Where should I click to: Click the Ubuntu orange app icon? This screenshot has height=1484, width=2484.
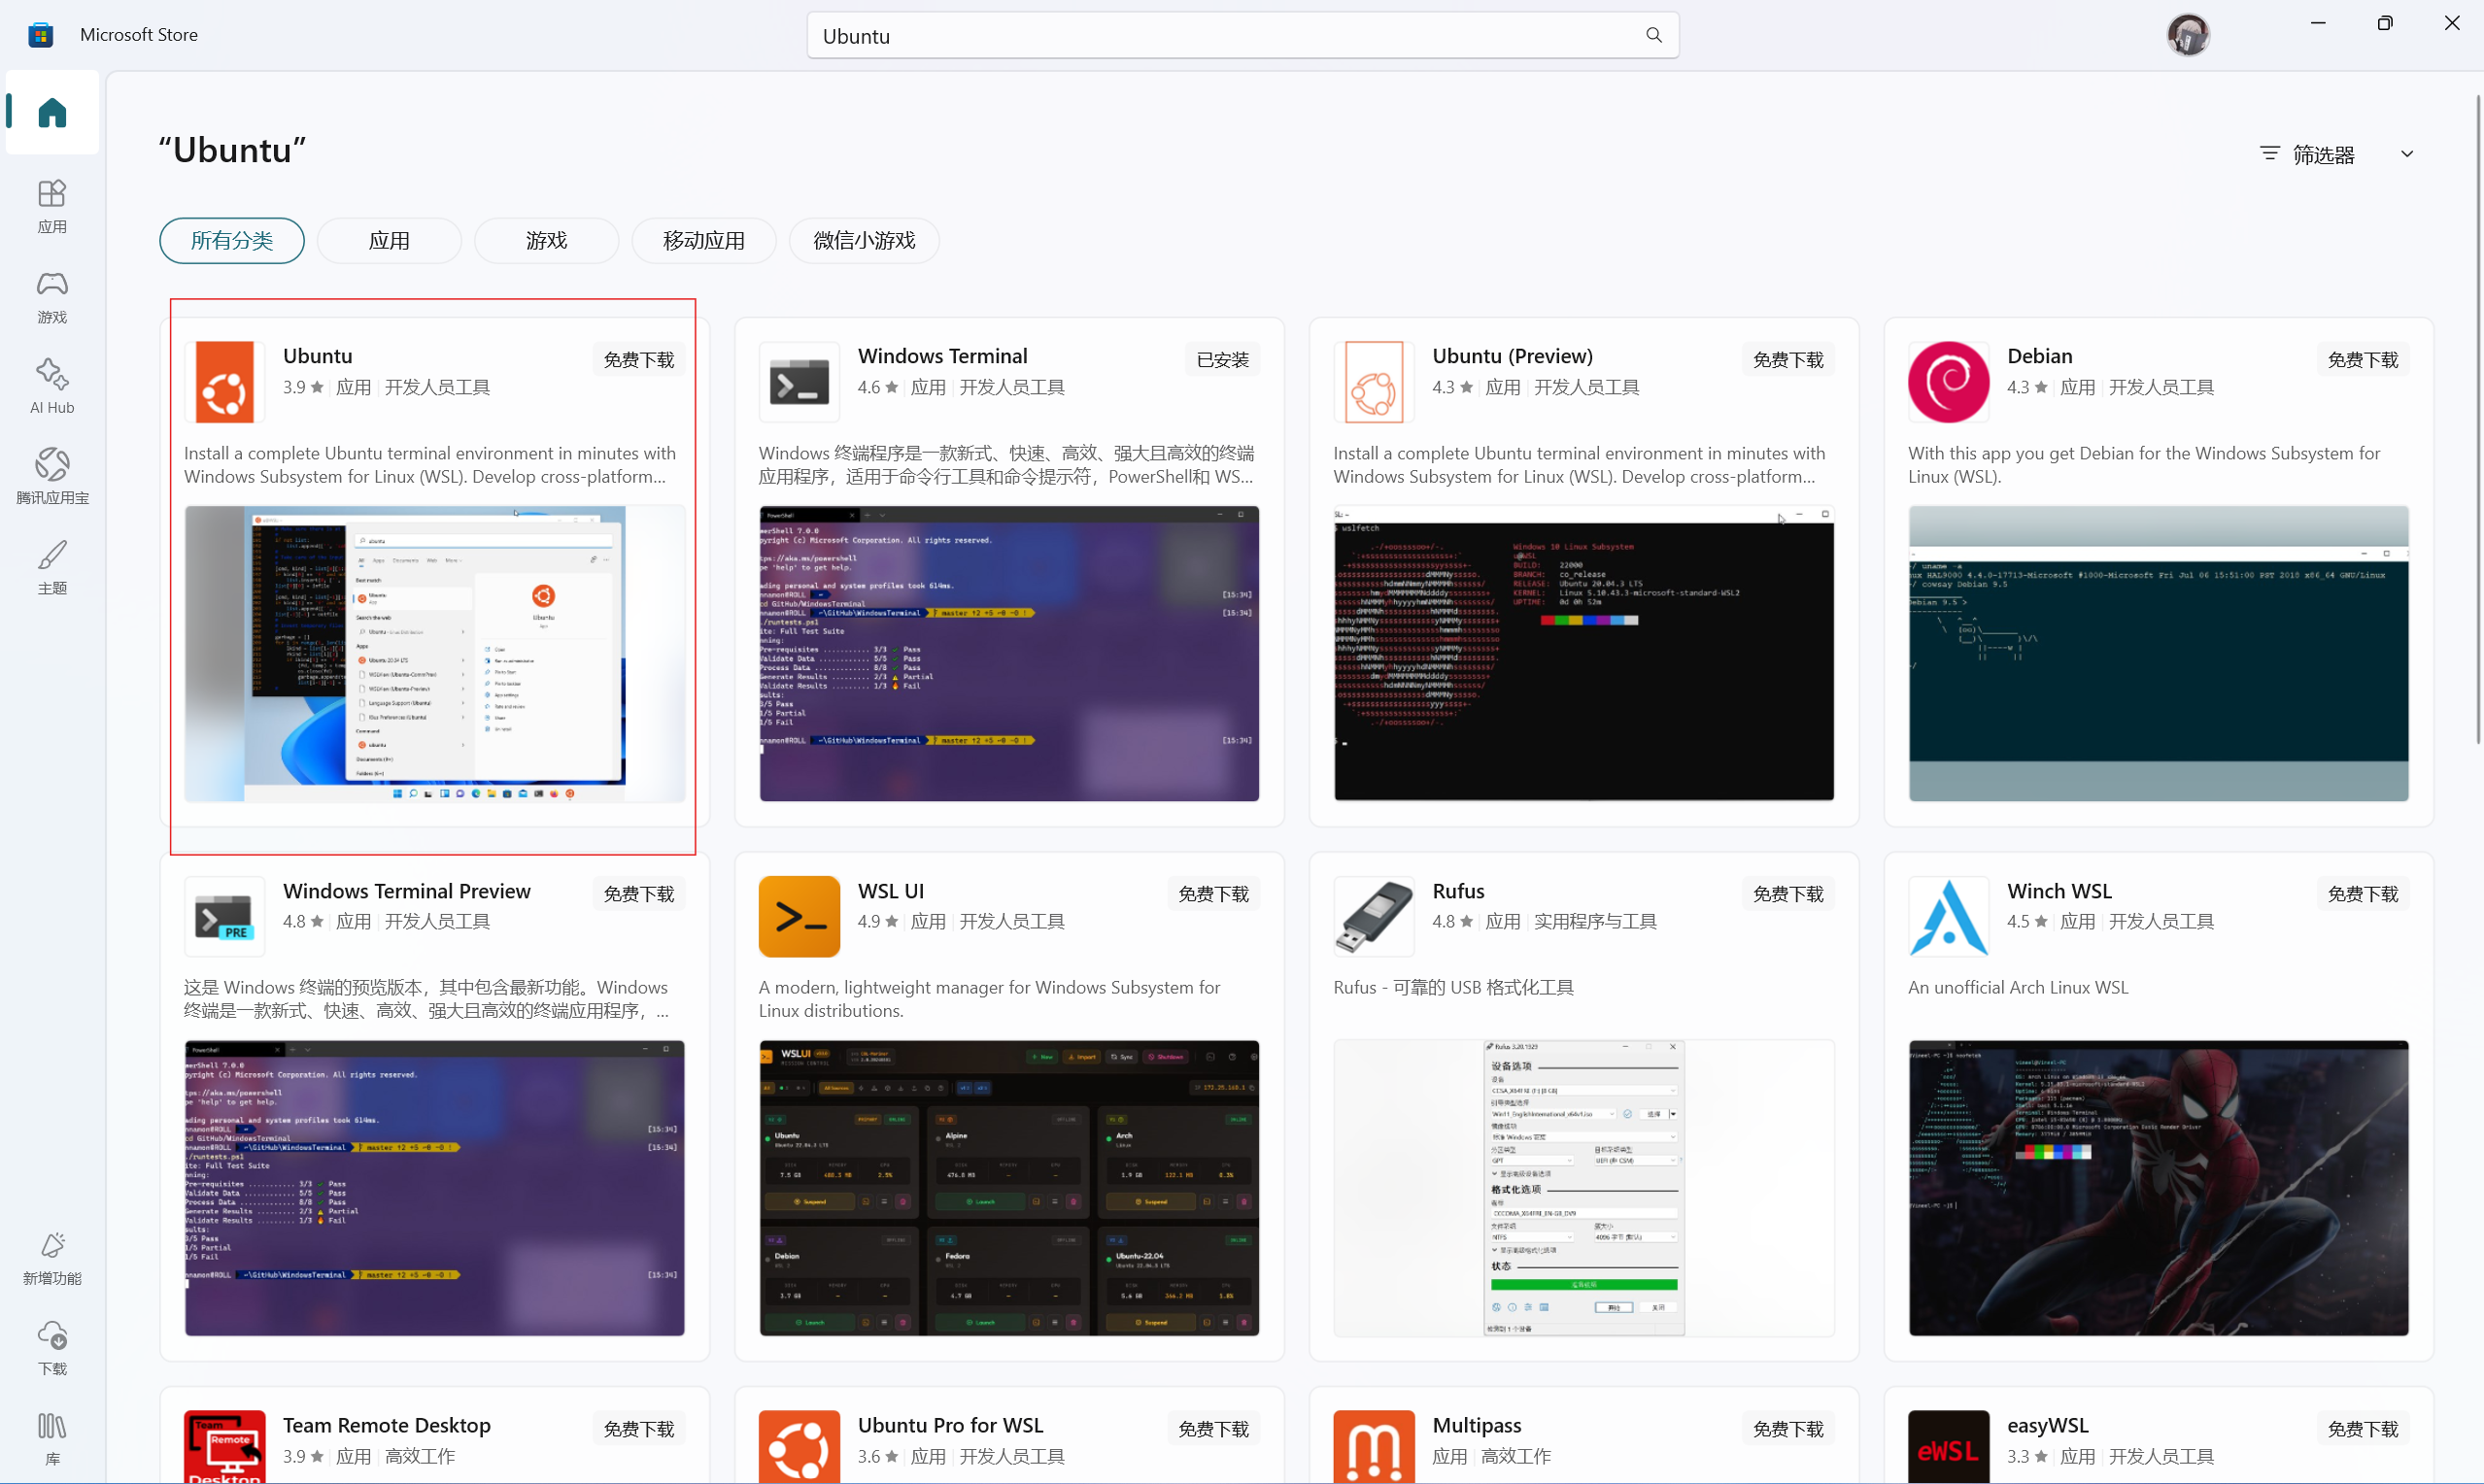click(x=225, y=382)
